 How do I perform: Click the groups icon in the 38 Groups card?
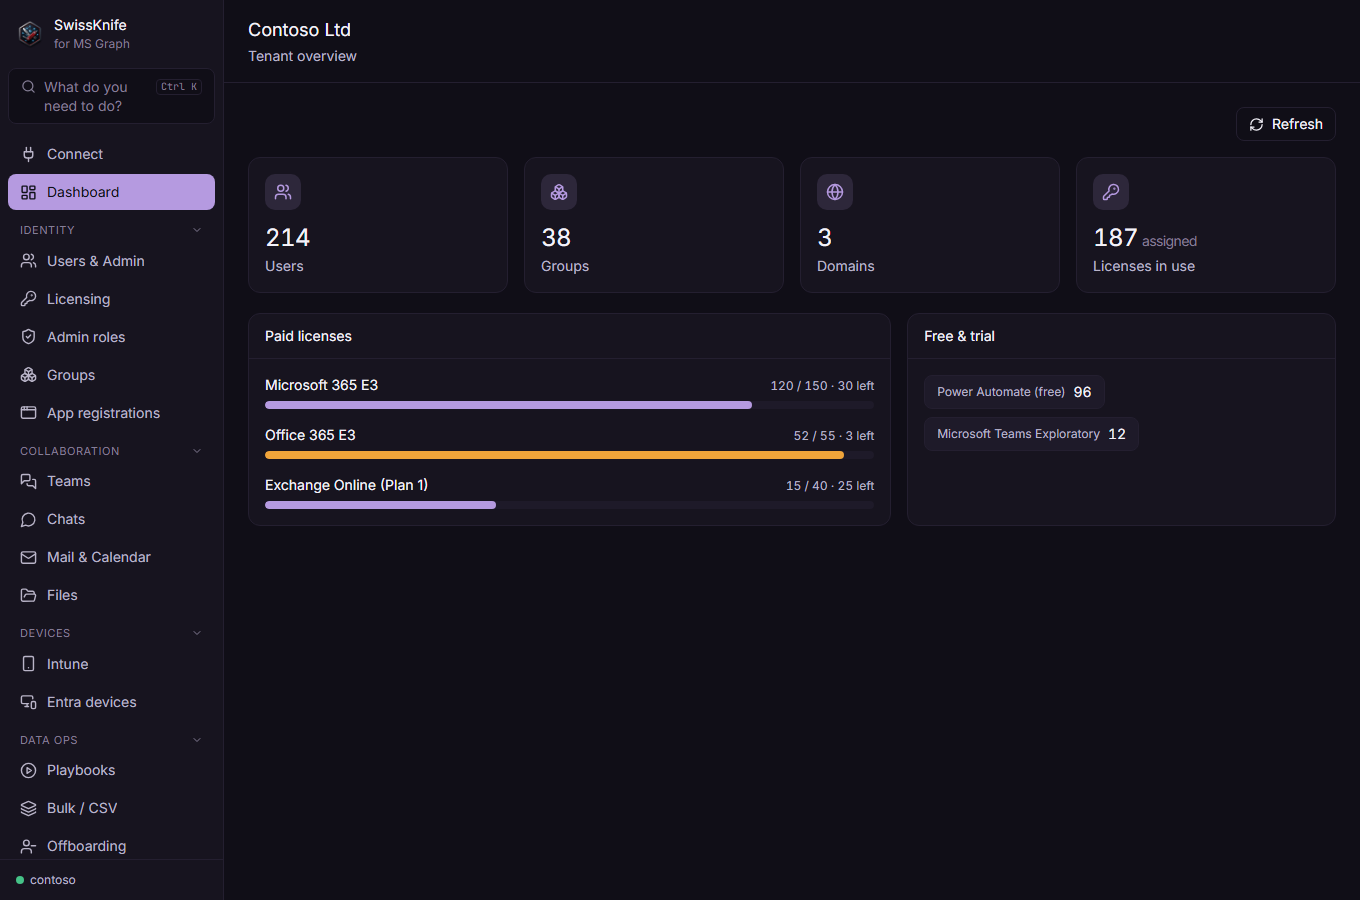[x=559, y=192]
